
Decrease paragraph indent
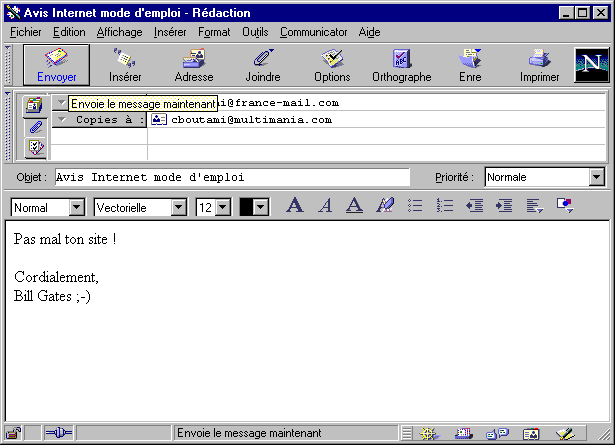475,205
